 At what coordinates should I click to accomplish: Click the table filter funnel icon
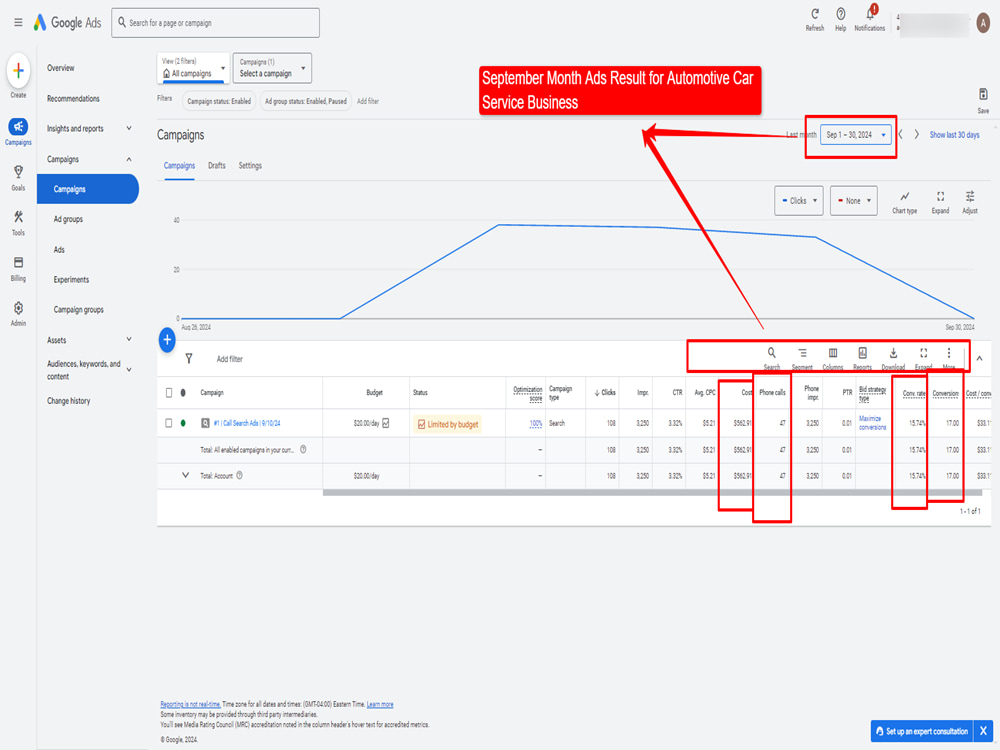pyautogui.click(x=189, y=359)
